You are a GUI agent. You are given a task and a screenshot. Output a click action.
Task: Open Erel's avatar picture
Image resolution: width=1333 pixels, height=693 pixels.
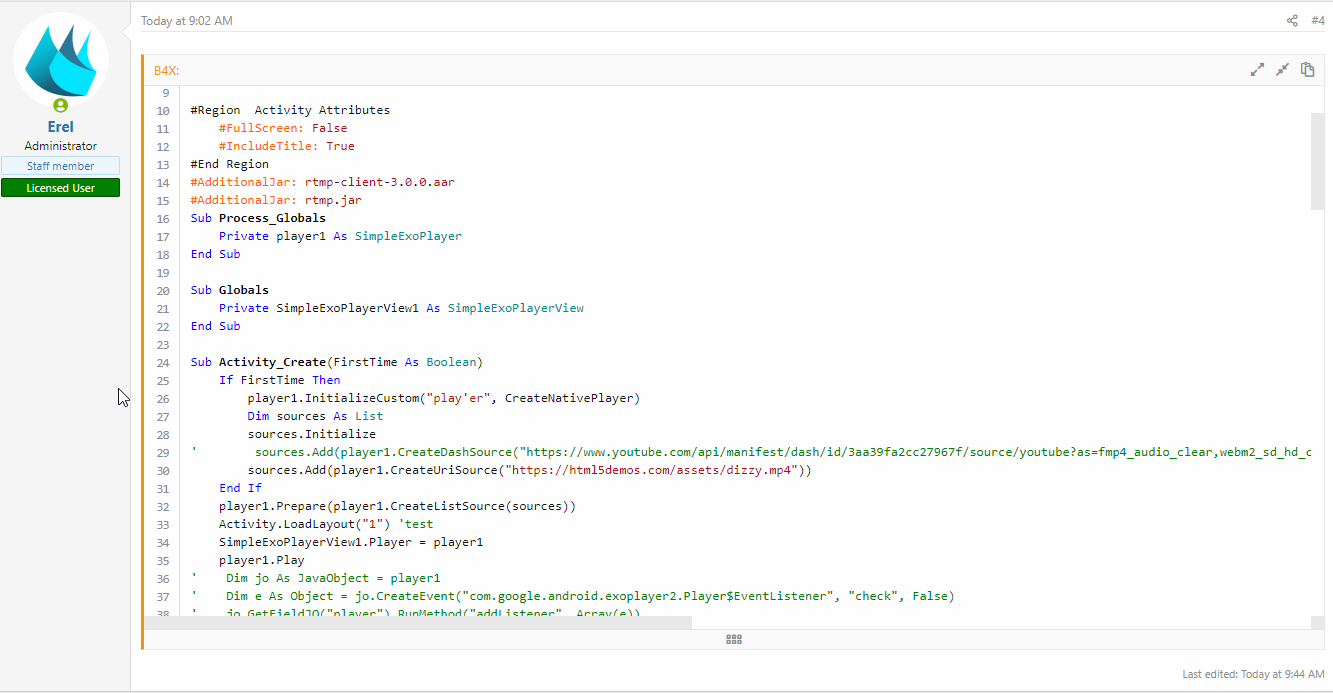[x=61, y=60]
